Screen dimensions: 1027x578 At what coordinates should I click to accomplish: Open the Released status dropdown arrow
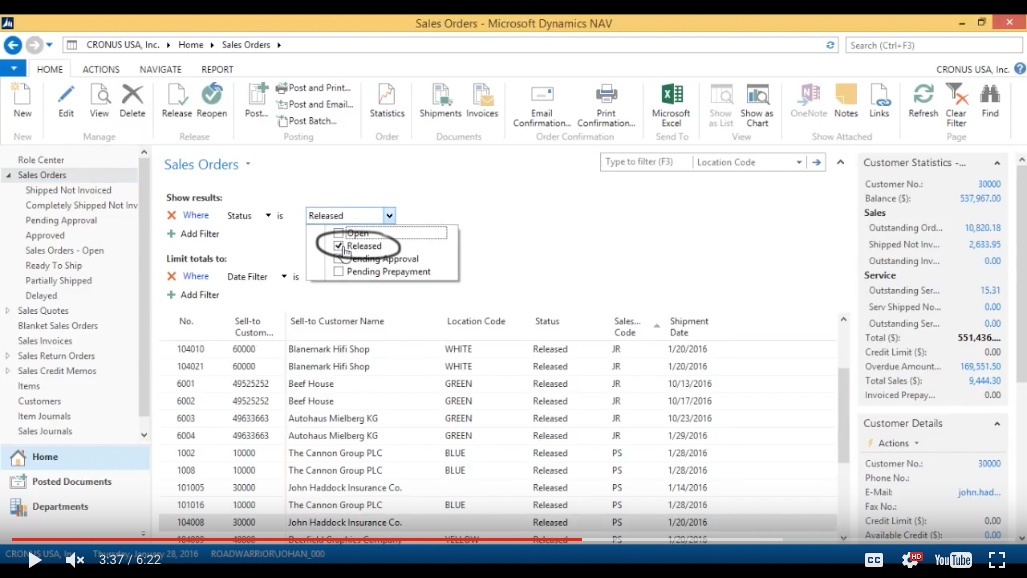click(x=389, y=216)
